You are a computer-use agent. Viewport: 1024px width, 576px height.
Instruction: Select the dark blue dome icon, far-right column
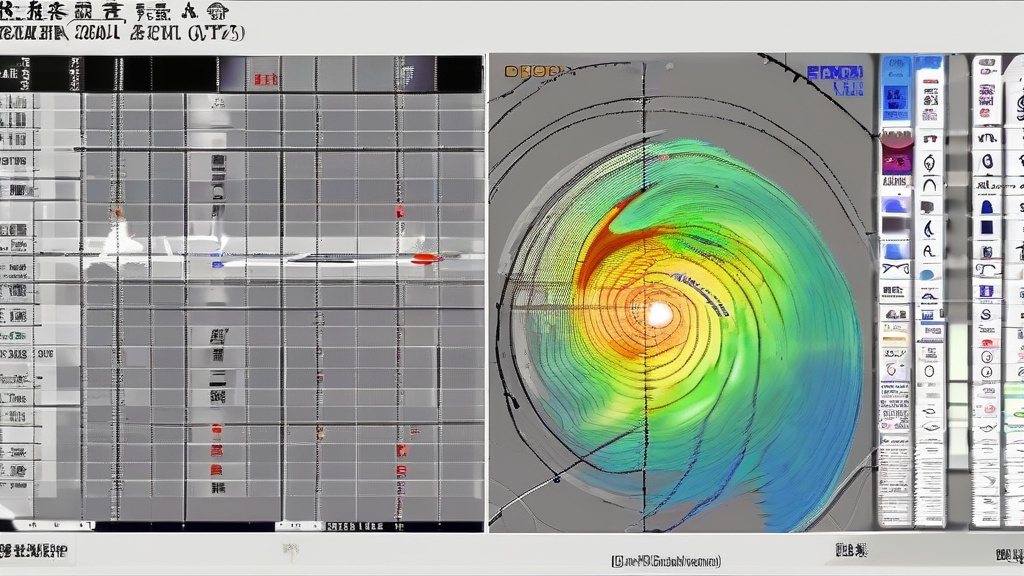[987, 206]
